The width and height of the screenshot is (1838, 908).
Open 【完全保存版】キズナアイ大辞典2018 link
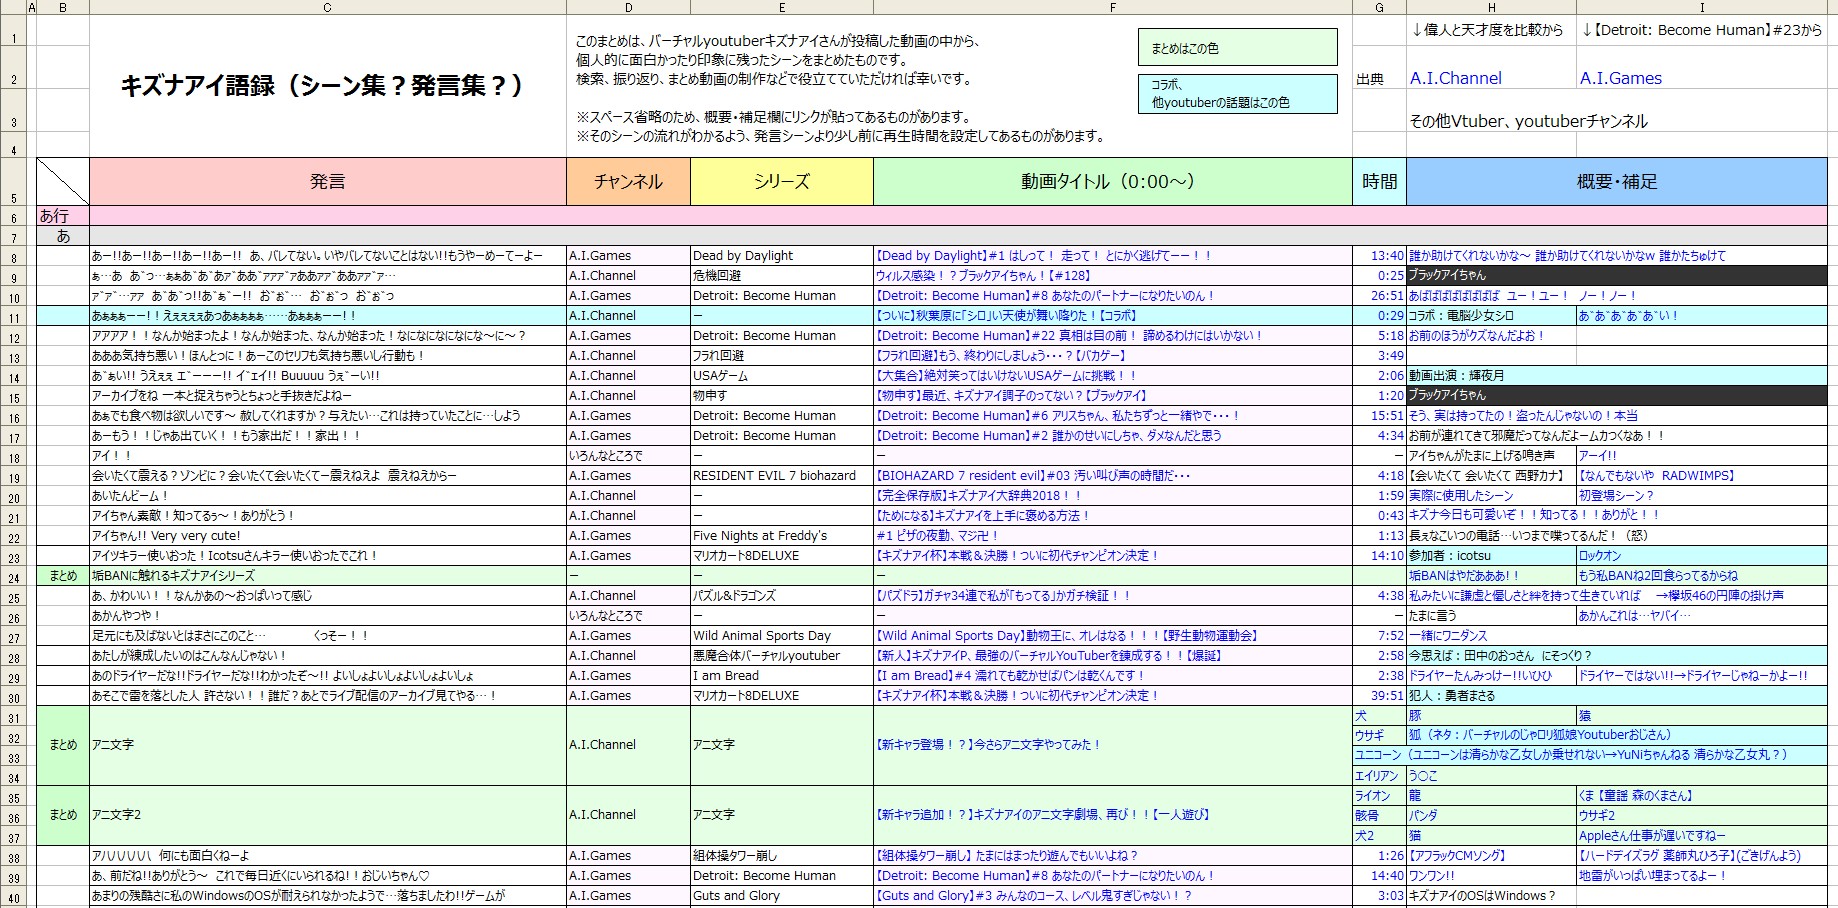tap(978, 496)
